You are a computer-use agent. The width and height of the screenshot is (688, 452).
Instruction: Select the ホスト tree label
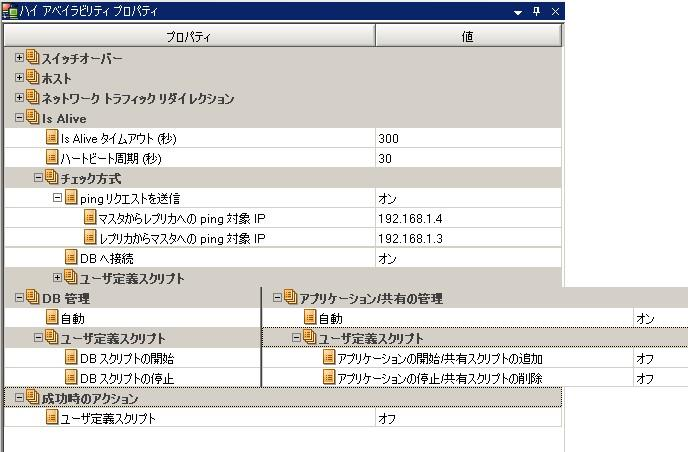pyautogui.click(x=56, y=78)
